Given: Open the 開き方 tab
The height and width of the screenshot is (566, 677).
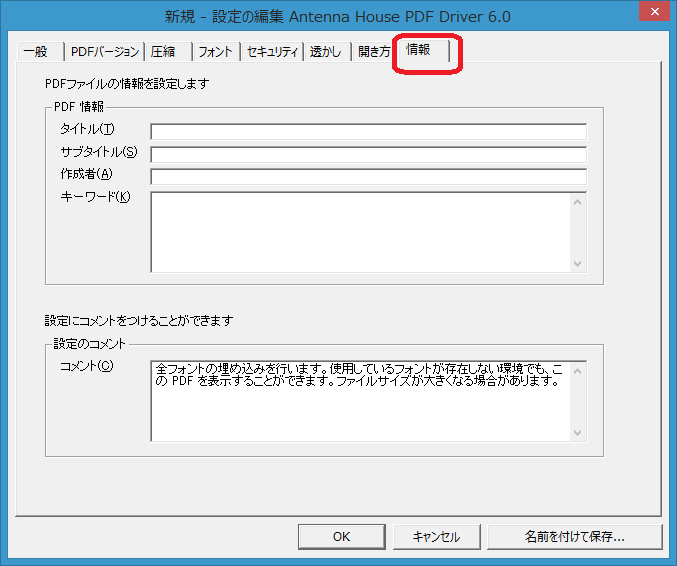Looking at the screenshot, I should 373,52.
